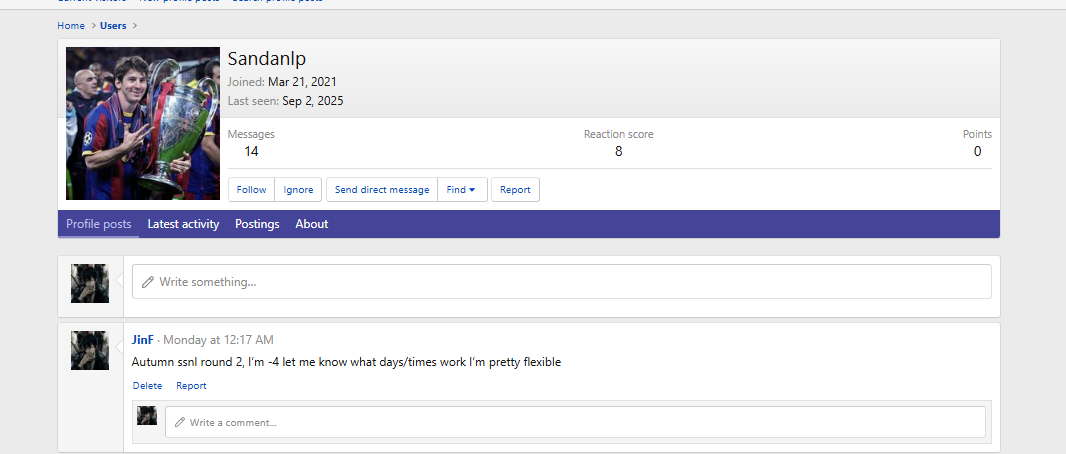Select the About tab
Viewport: 1066px width, 454px height.
coord(311,224)
